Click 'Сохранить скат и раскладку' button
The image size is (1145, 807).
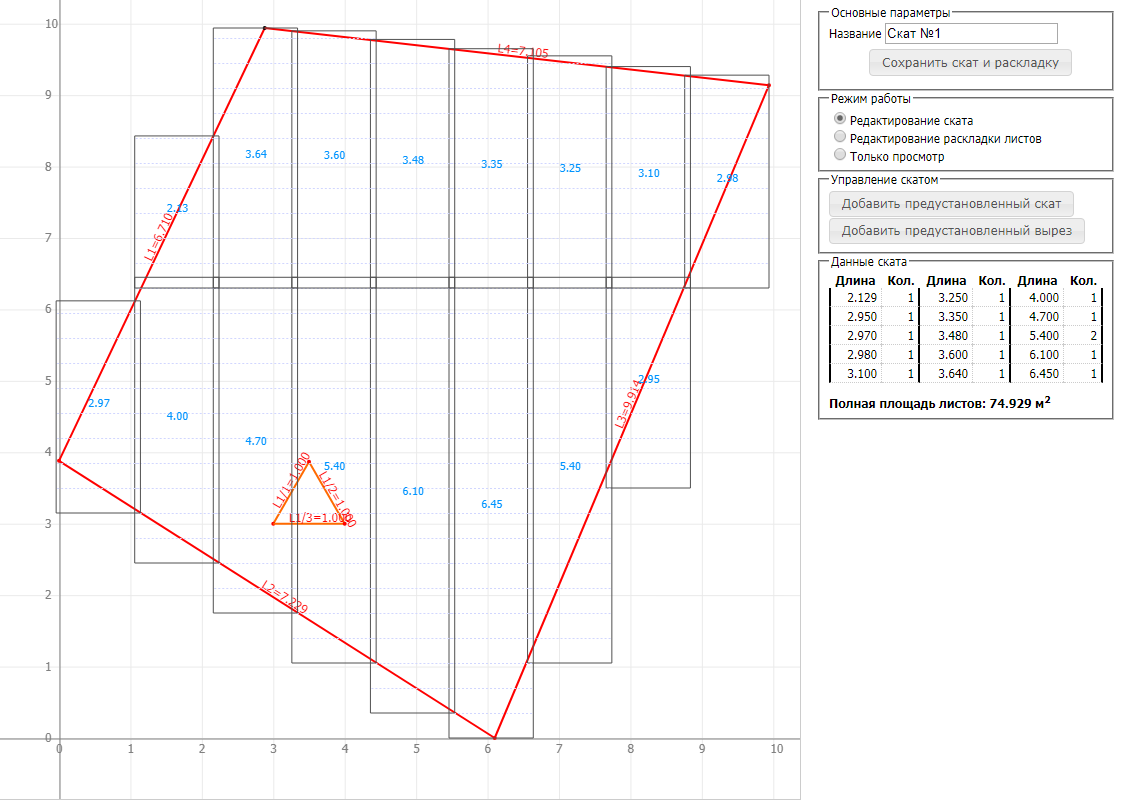(x=970, y=63)
